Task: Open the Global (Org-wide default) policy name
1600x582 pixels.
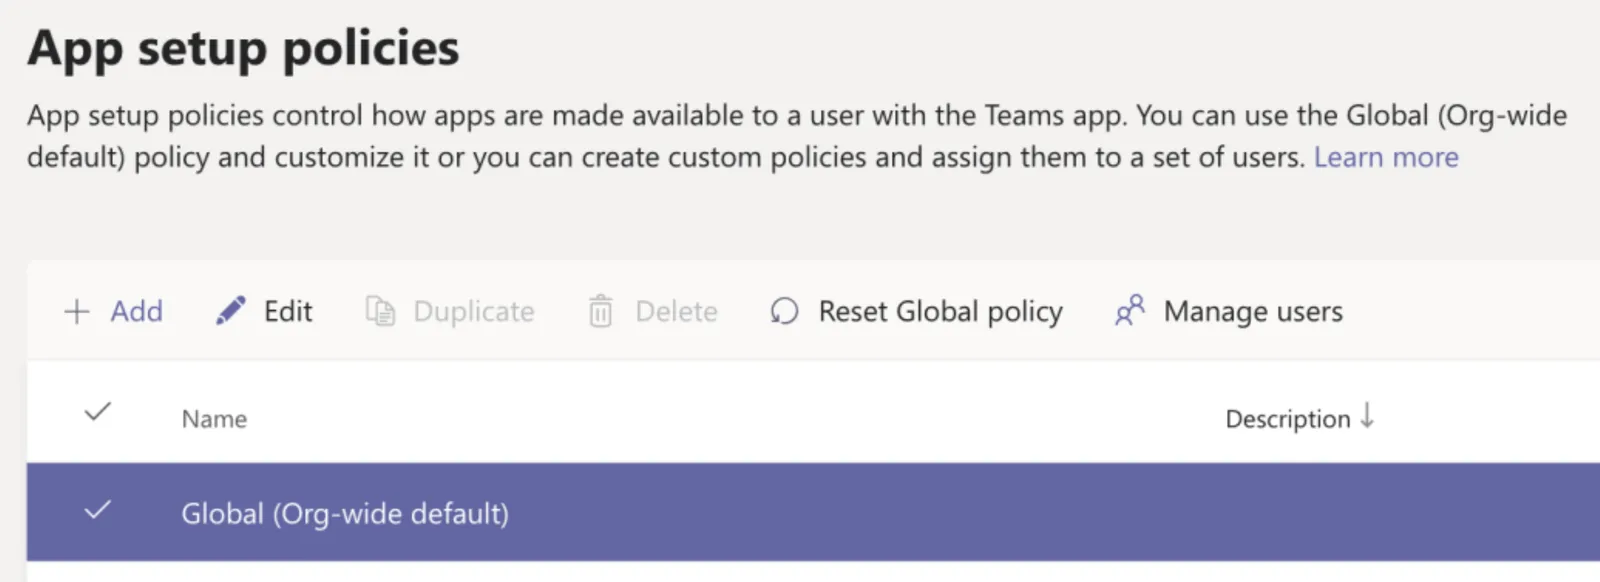Action: point(345,514)
